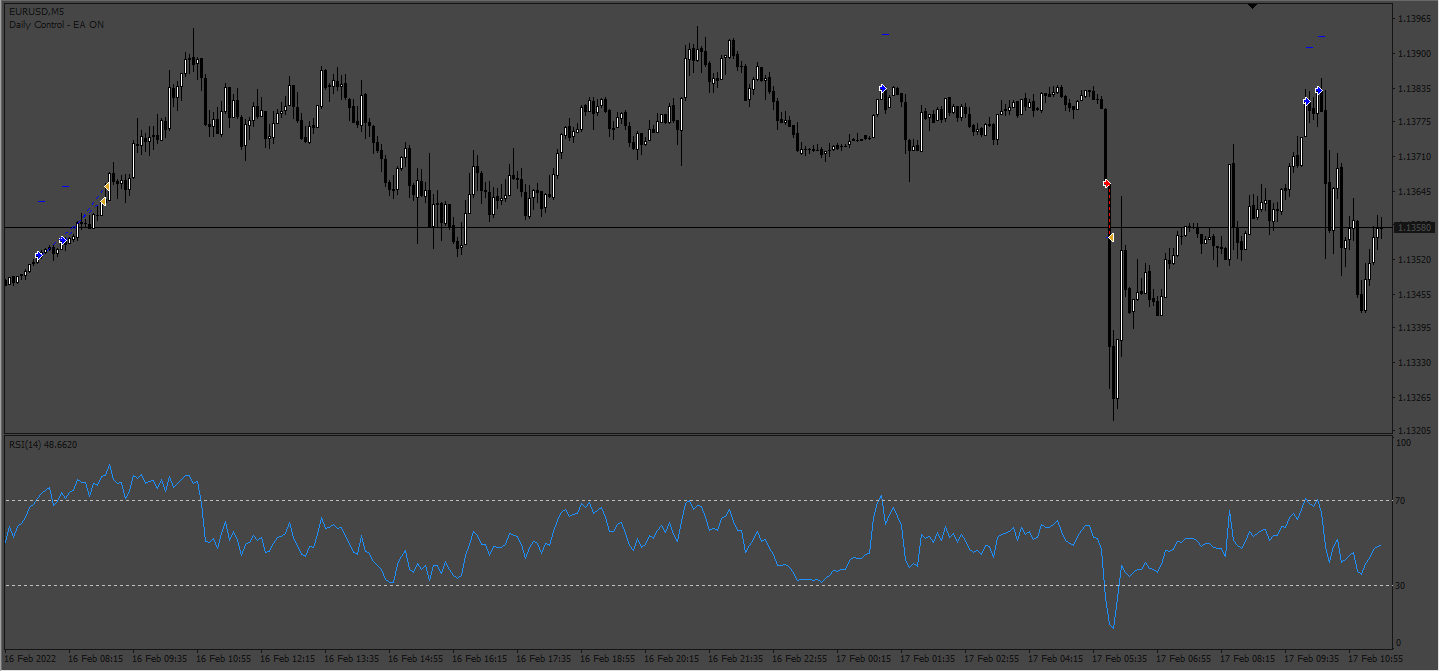Click the RSI scale value 30
Viewport: 1440px width, 672px height.
coord(1401,585)
